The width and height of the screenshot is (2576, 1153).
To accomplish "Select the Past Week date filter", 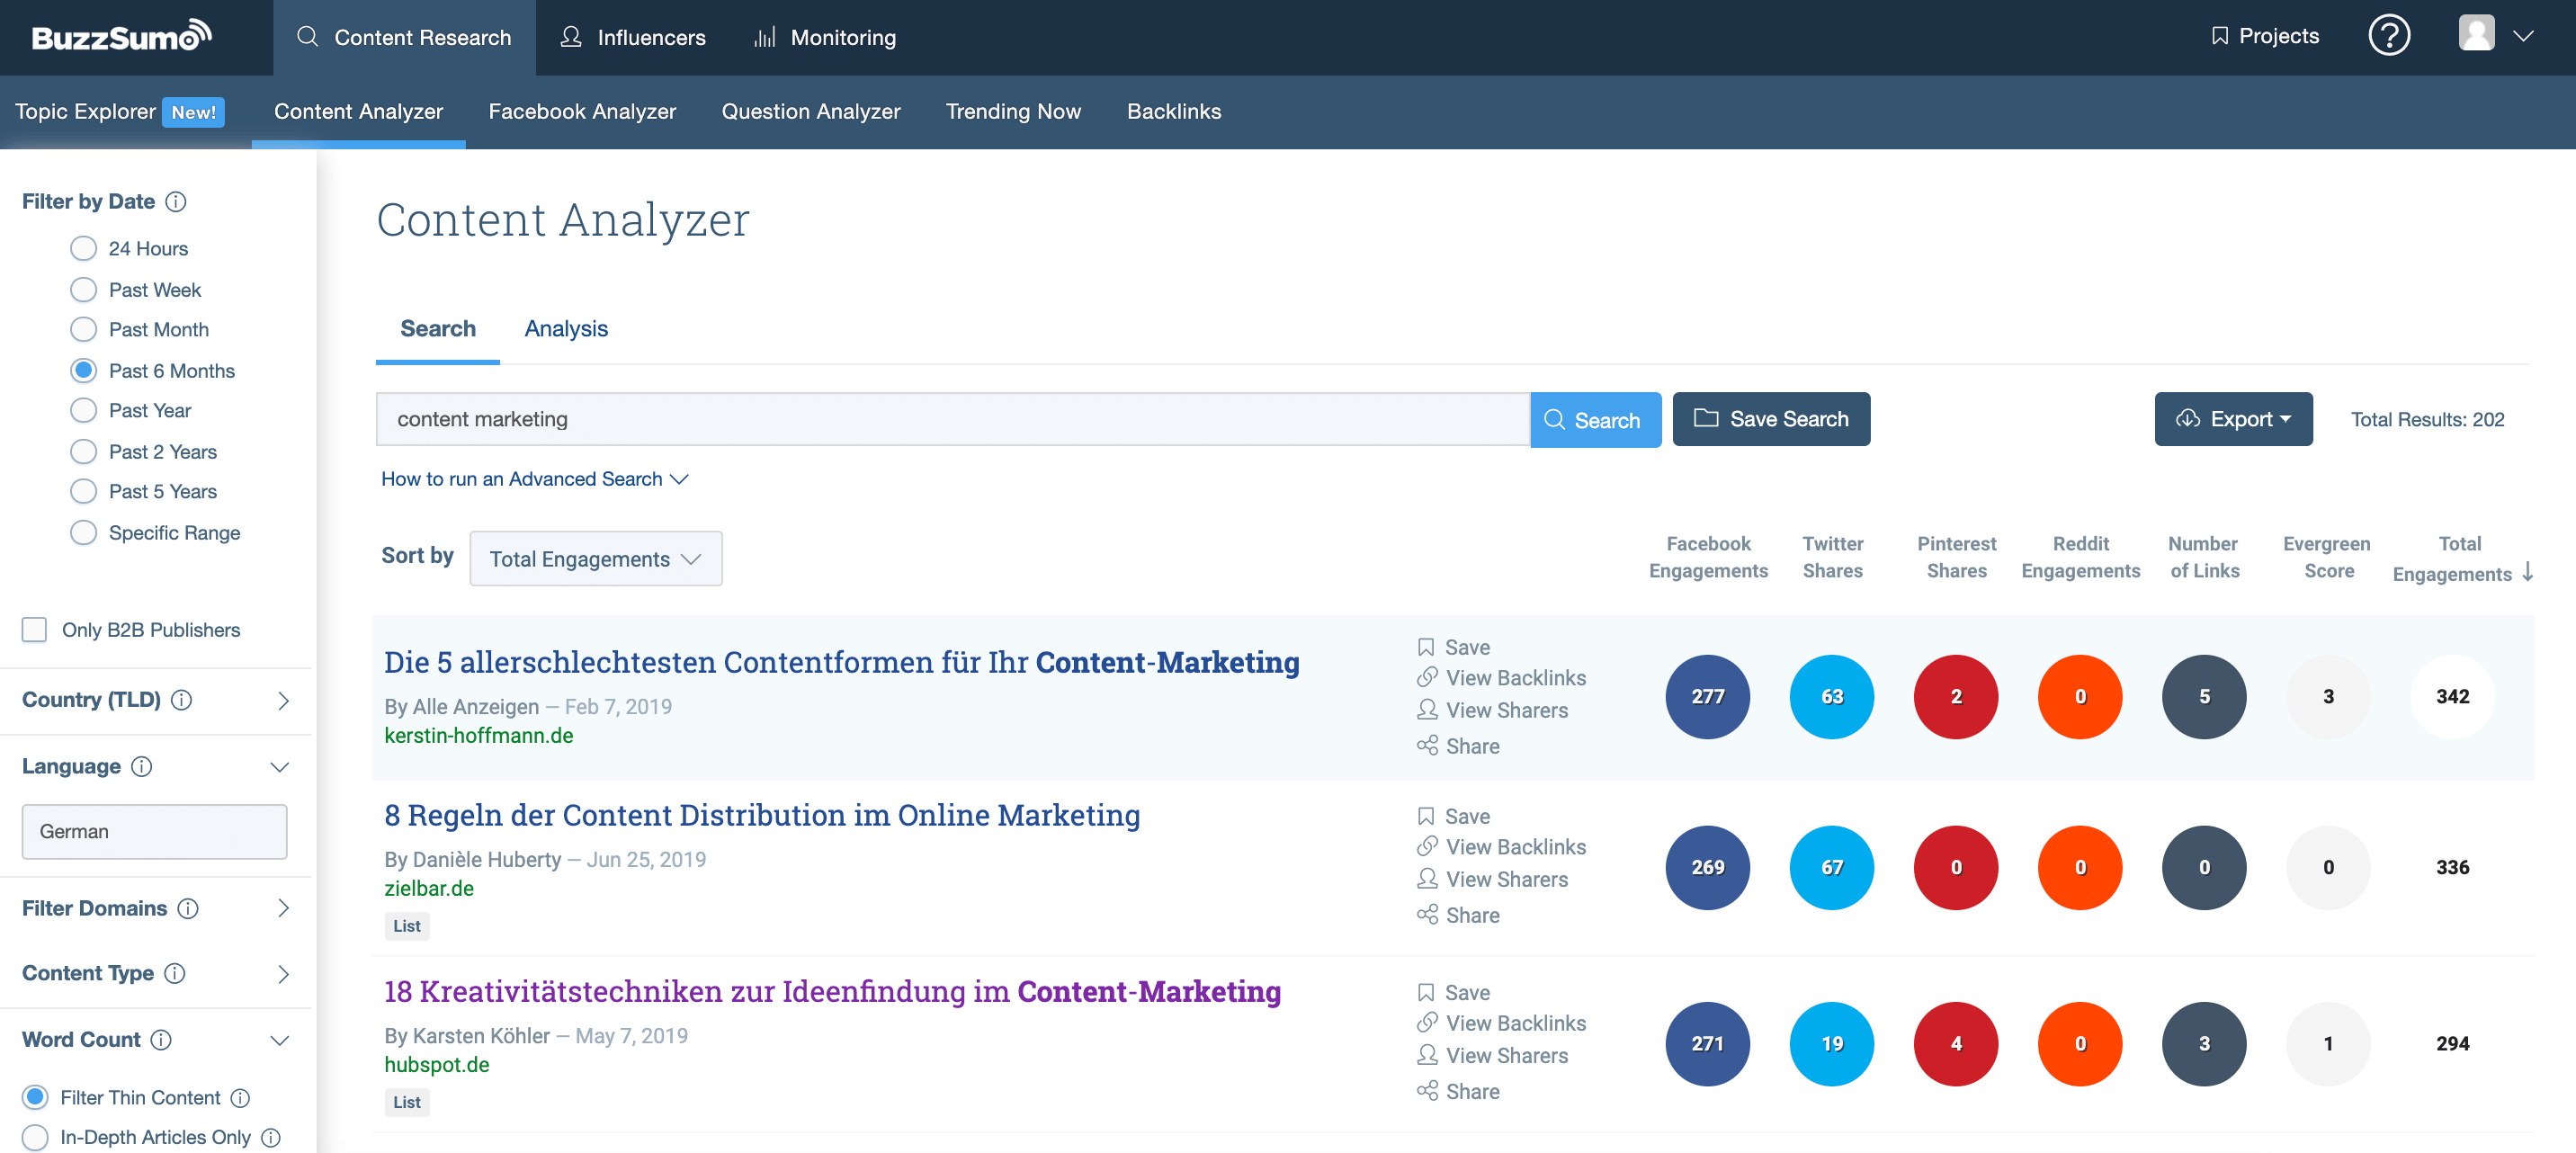I will click(x=84, y=290).
